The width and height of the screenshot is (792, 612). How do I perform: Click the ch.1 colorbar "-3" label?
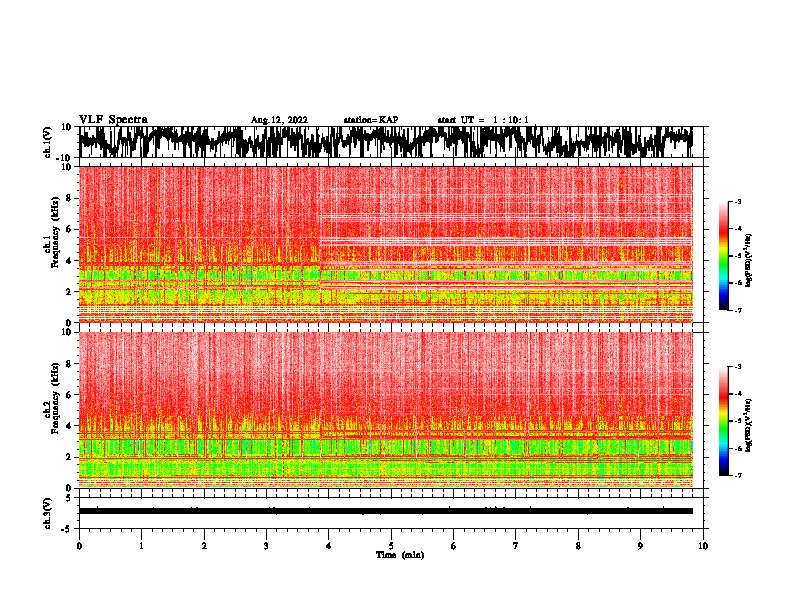click(x=737, y=201)
